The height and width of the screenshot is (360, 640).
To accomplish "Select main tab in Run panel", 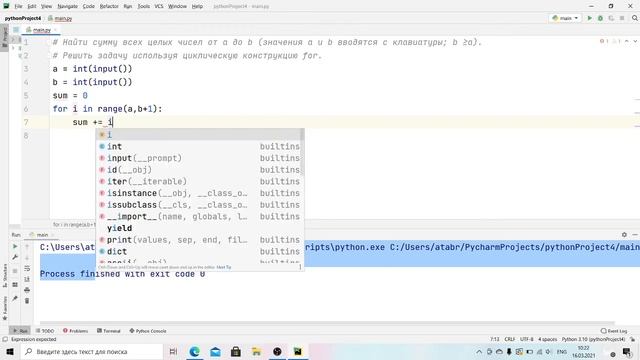I will pos(42,235).
